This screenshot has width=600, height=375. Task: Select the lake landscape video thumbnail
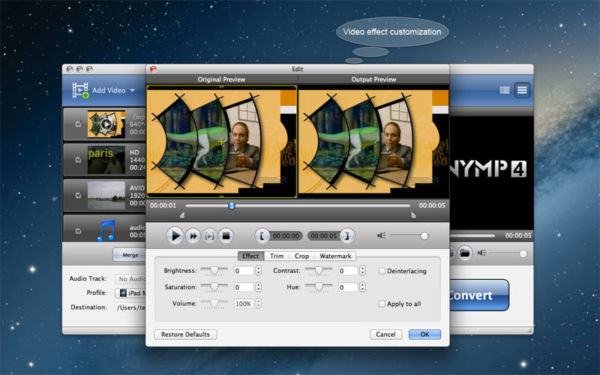(106, 196)
